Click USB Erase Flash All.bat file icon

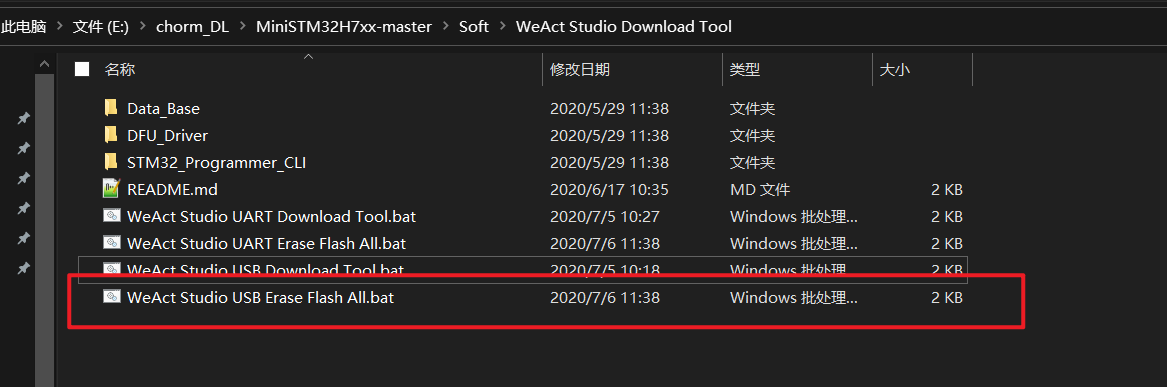(x=112, y=297)
